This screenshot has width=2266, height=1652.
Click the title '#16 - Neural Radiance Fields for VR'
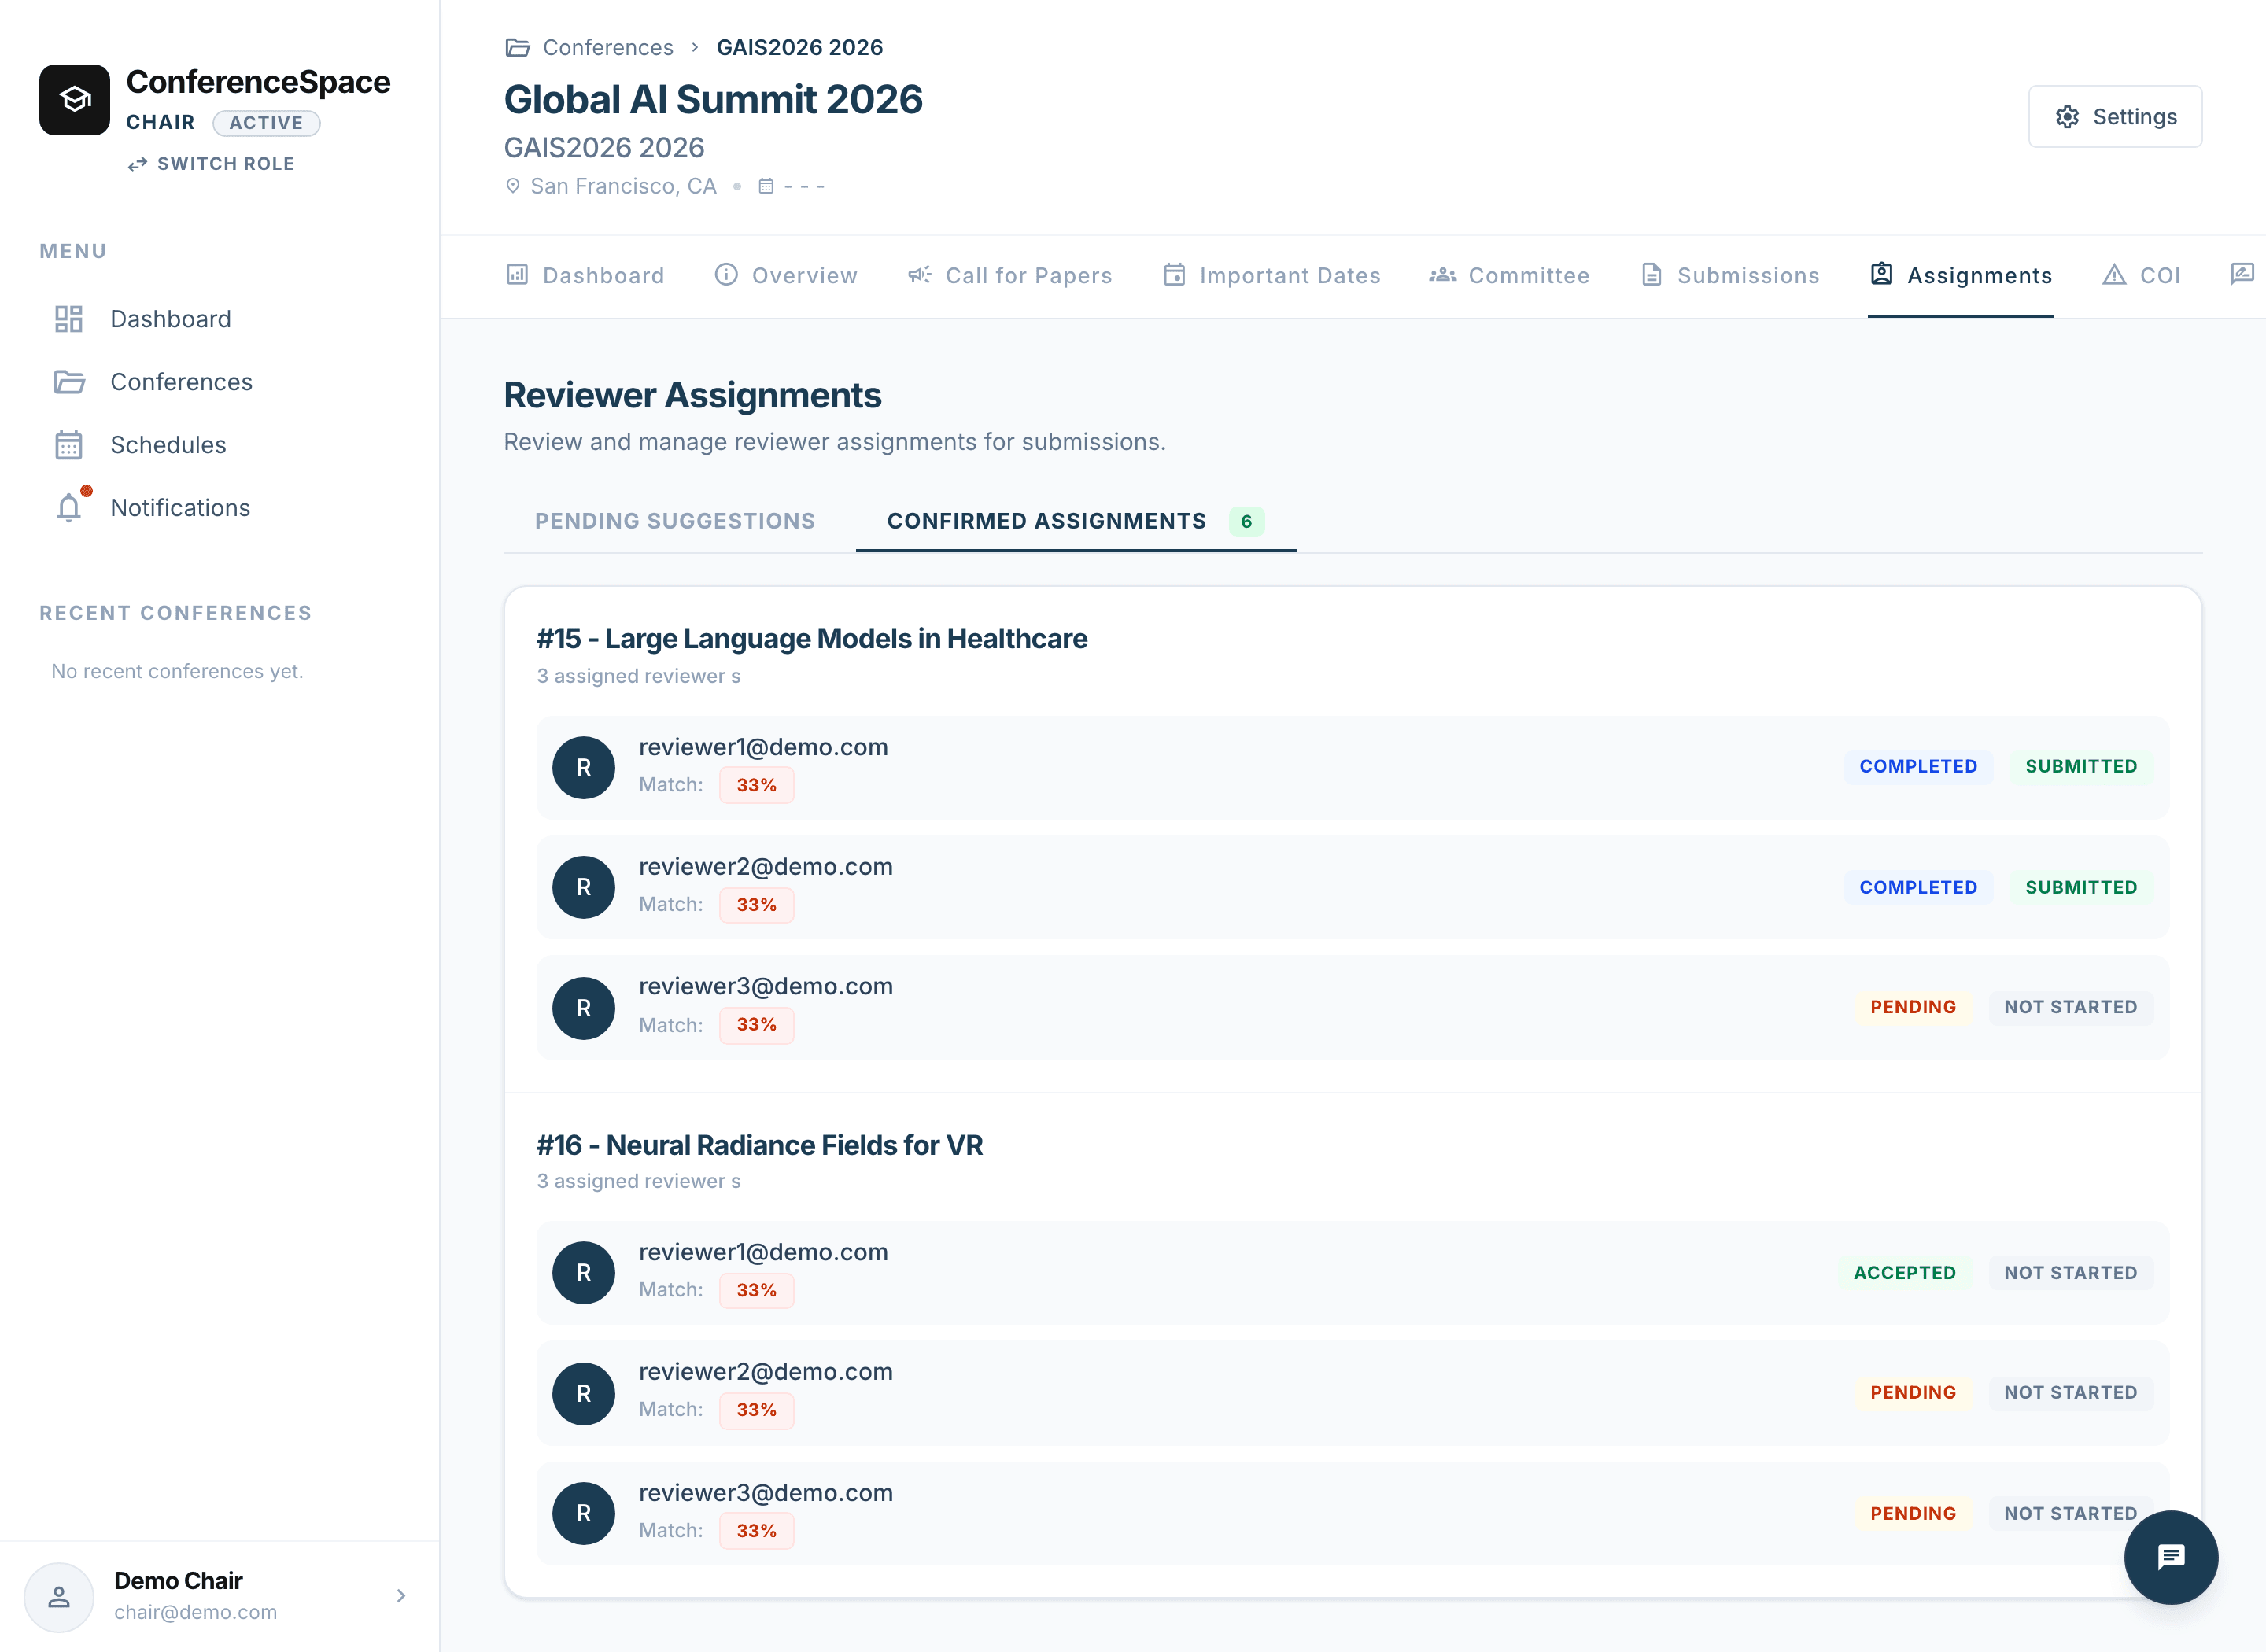760,1145
